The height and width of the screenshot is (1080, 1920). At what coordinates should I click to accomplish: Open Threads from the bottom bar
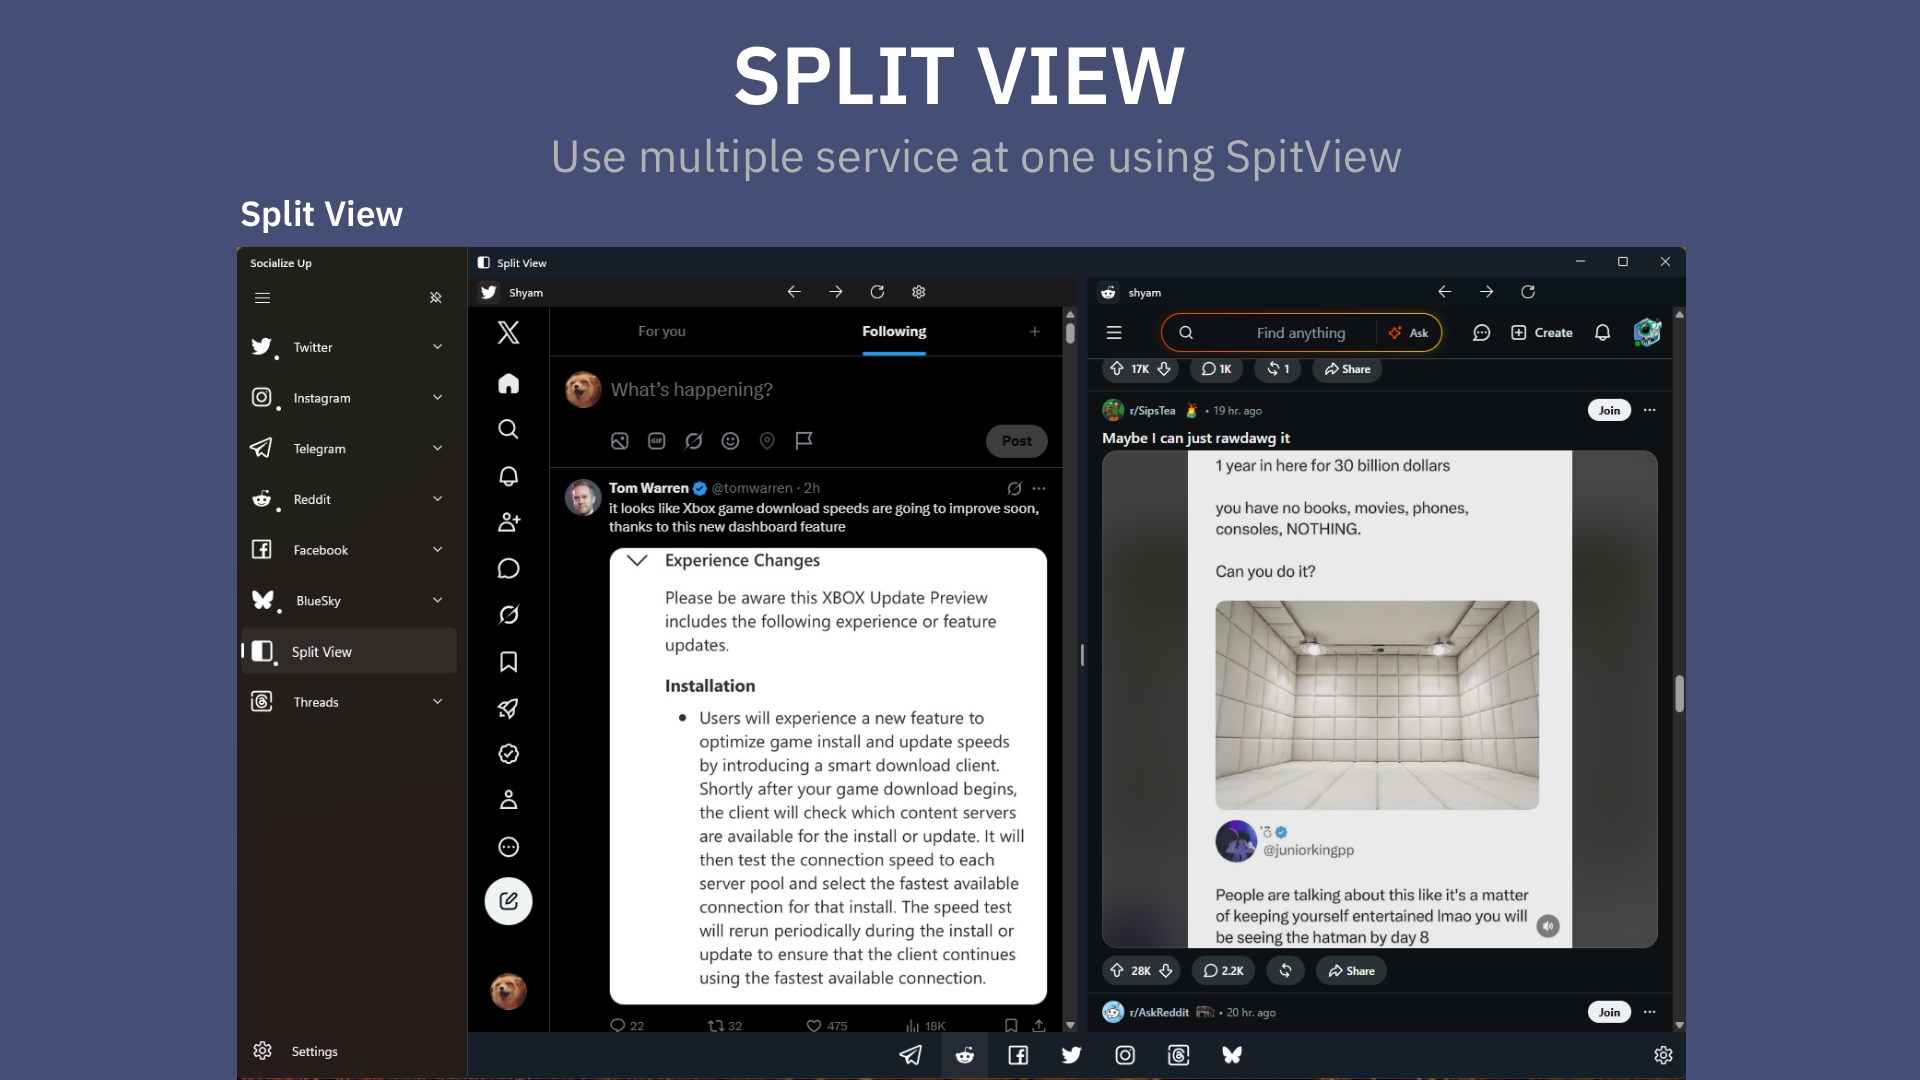click(1178, 1055)
